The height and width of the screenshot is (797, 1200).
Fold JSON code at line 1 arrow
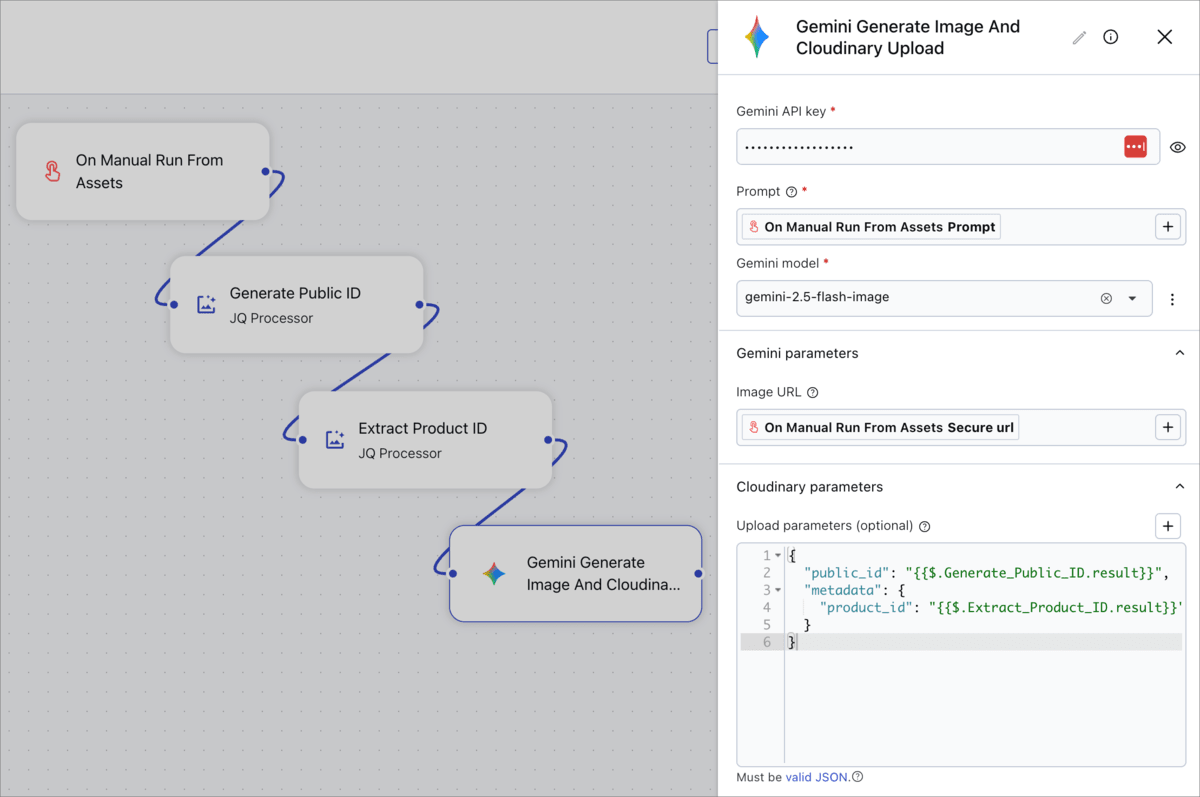pyautogui.click(x=778, y=555)
